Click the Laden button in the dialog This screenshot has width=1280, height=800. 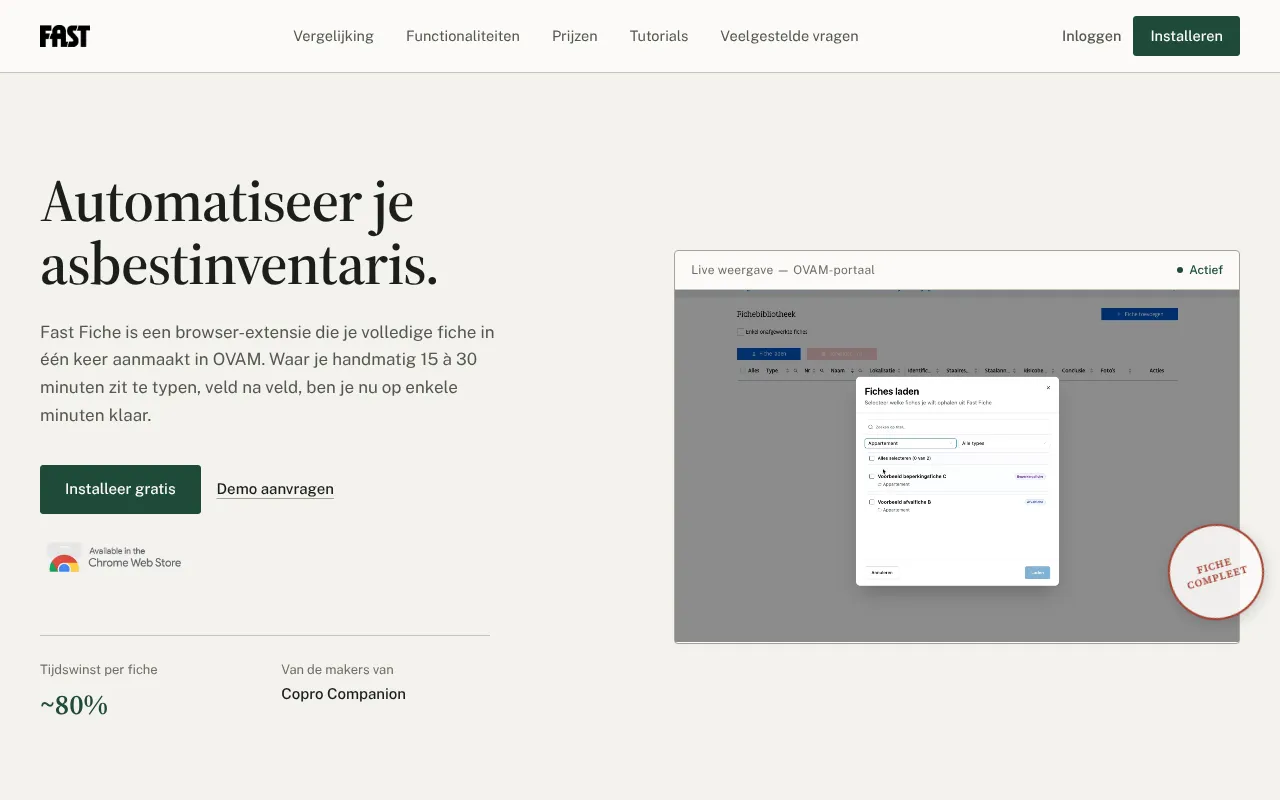click(x=1037, y=573)
